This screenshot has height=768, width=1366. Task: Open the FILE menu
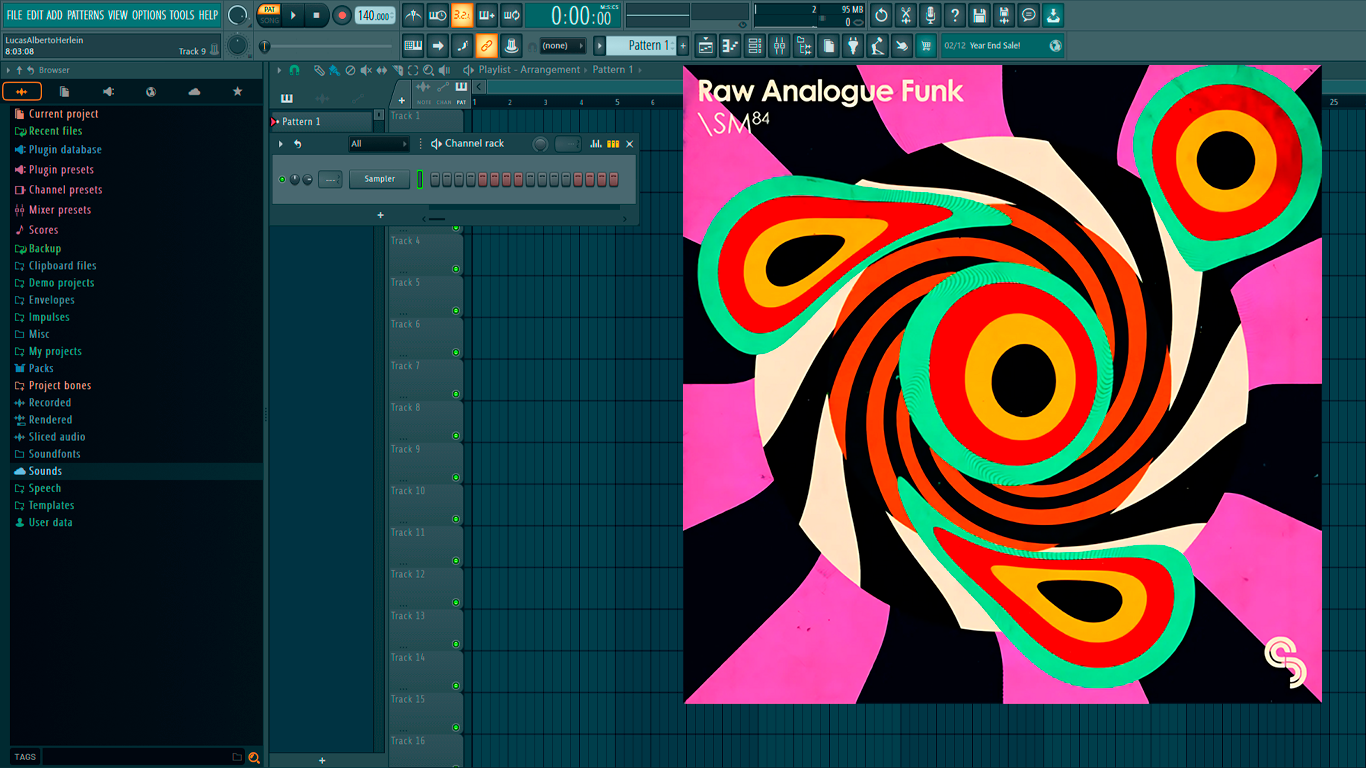14,15
